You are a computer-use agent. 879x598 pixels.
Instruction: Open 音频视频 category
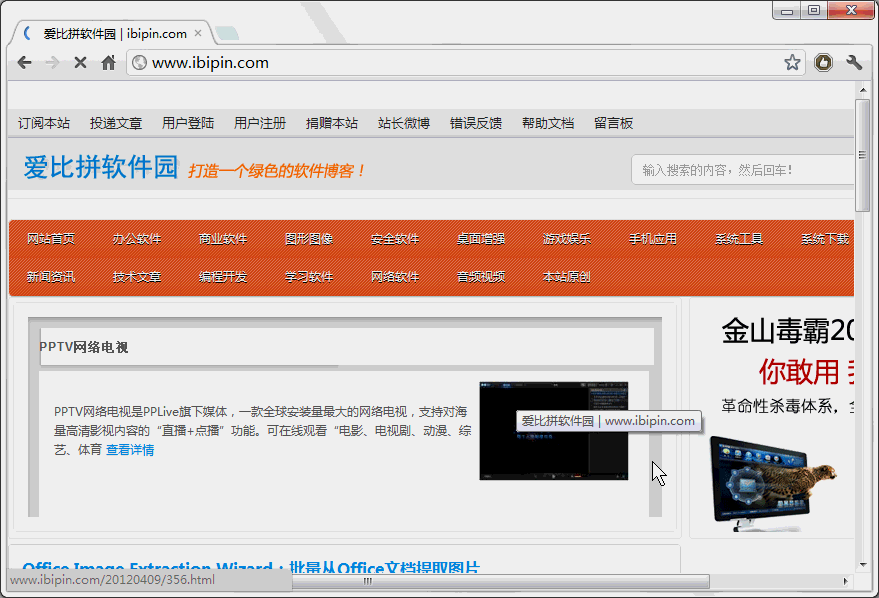click(481, 276)
